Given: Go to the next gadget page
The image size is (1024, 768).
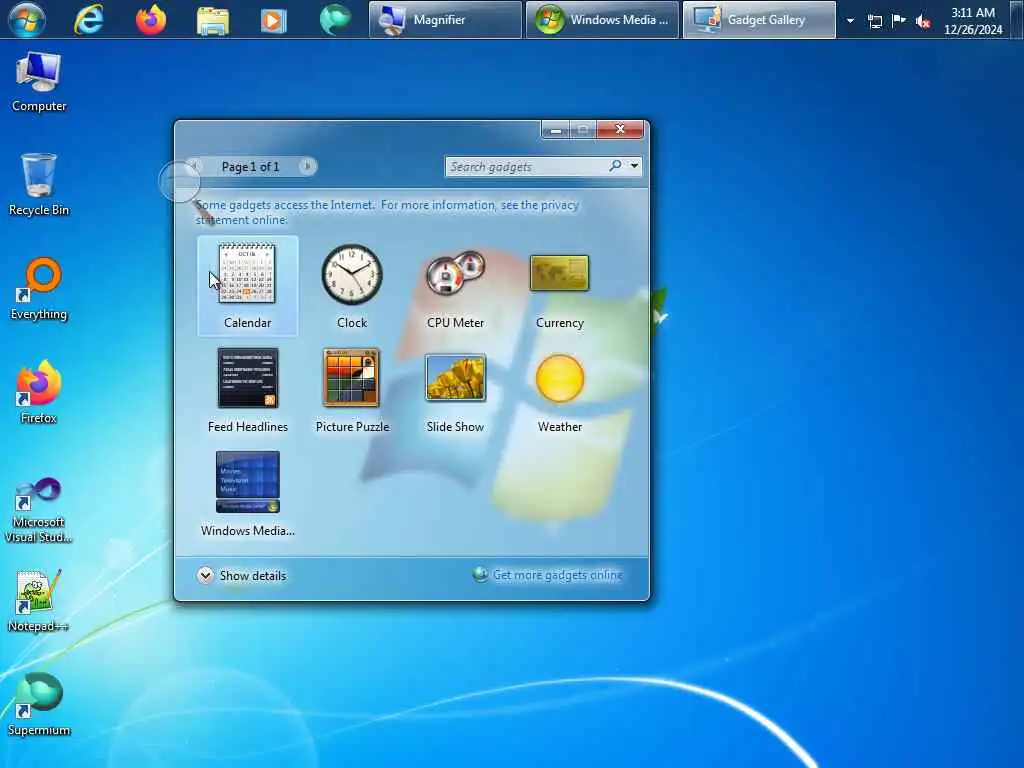Looking at the screenshot, I should 306,167.
